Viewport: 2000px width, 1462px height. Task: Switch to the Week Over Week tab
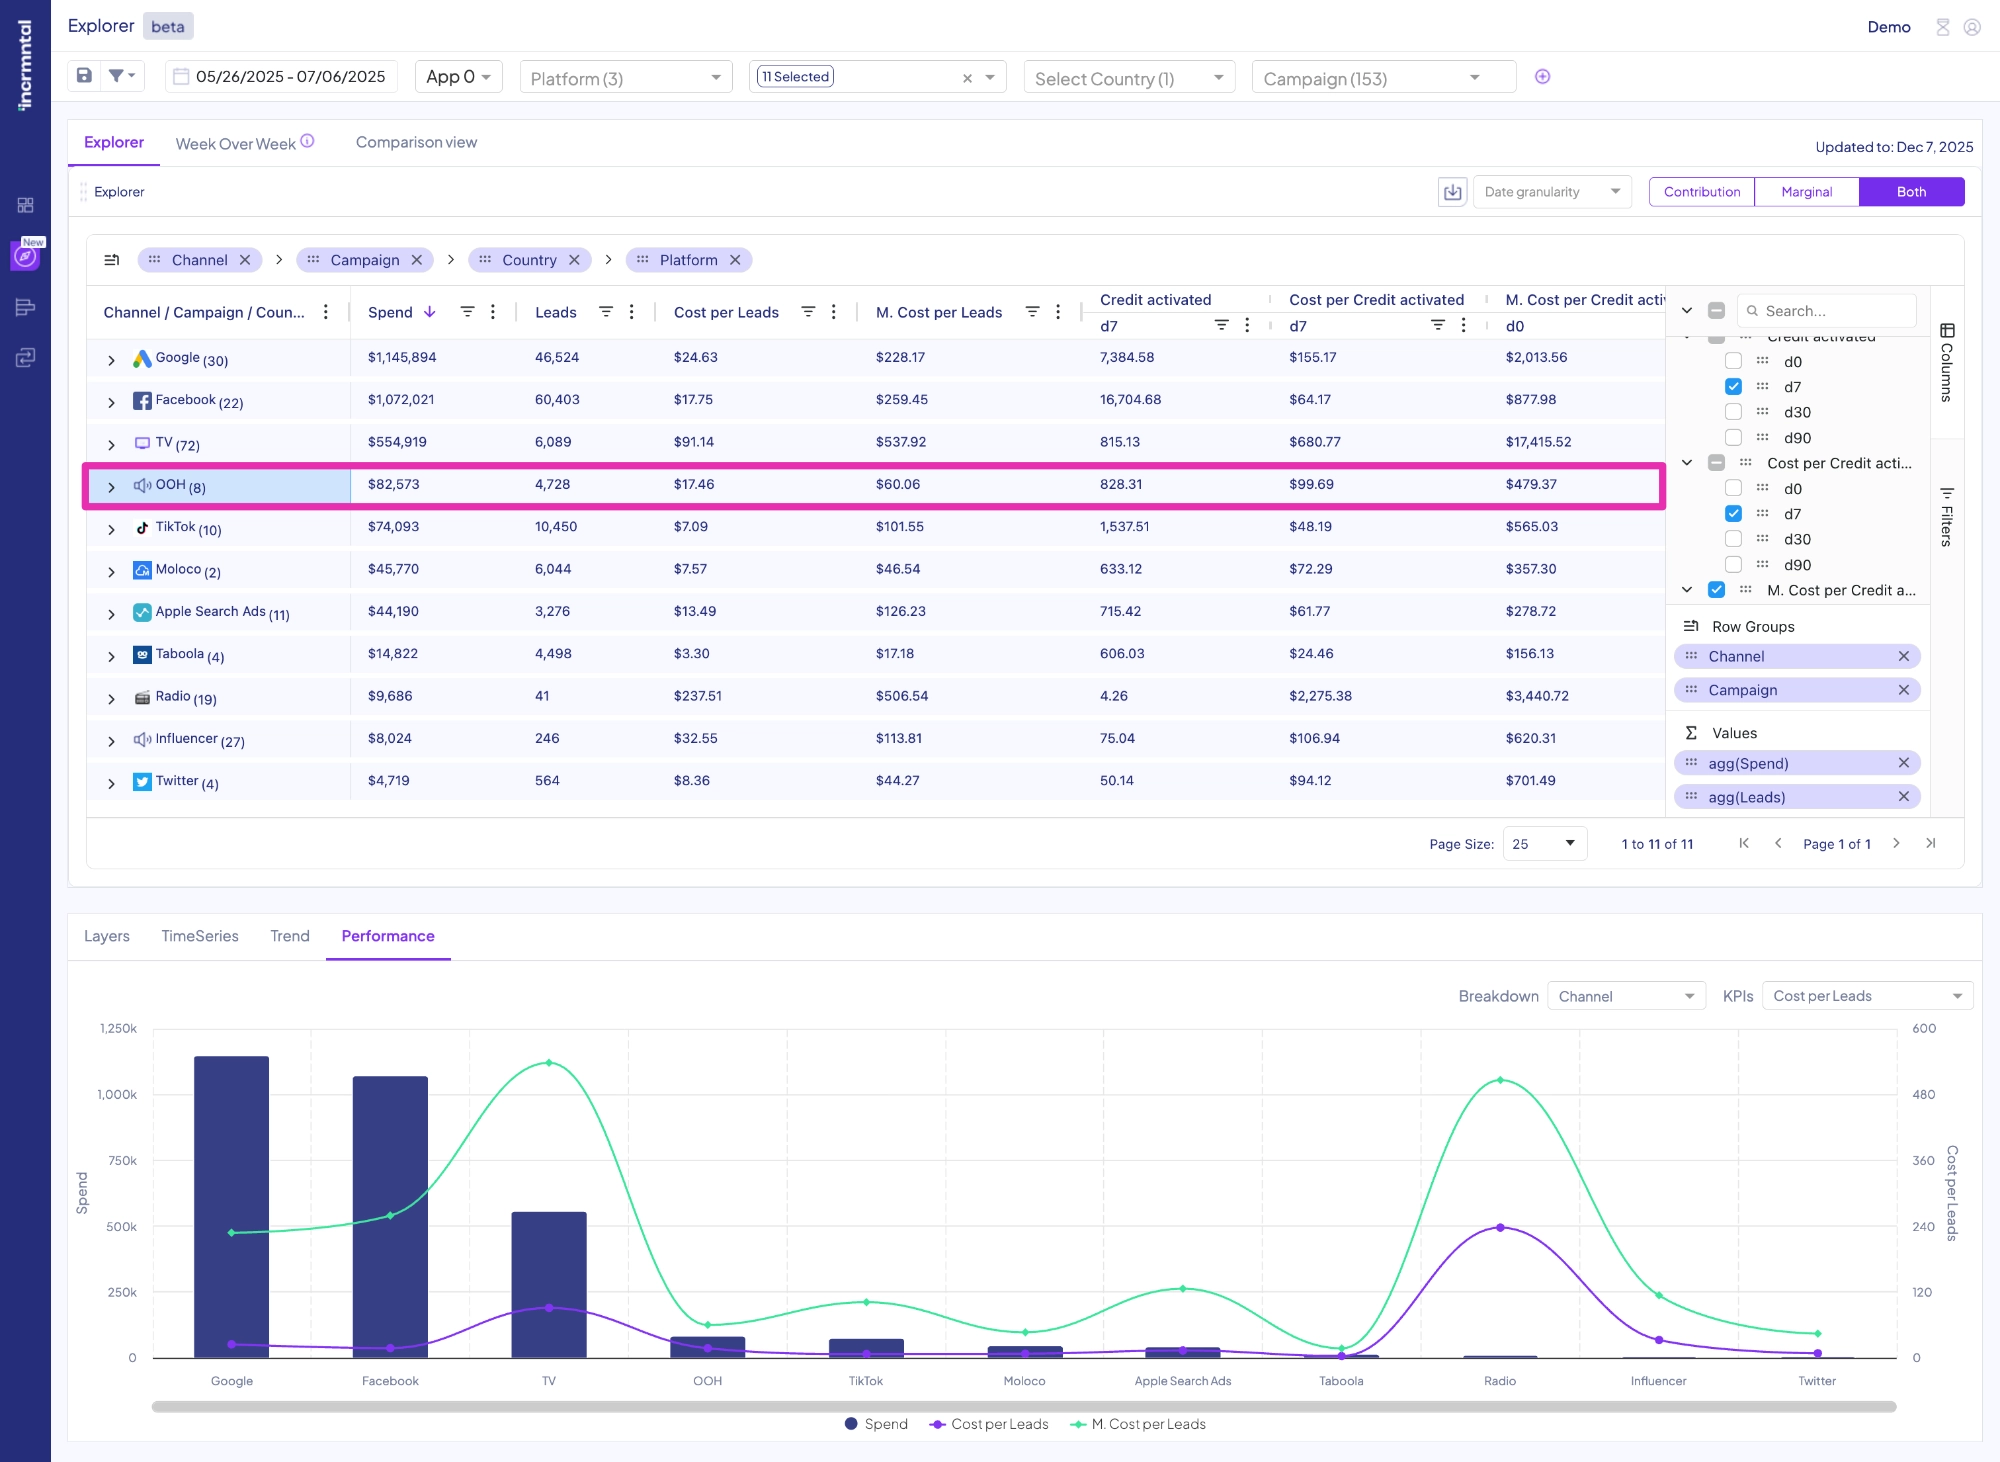click(x=236, y=143)
